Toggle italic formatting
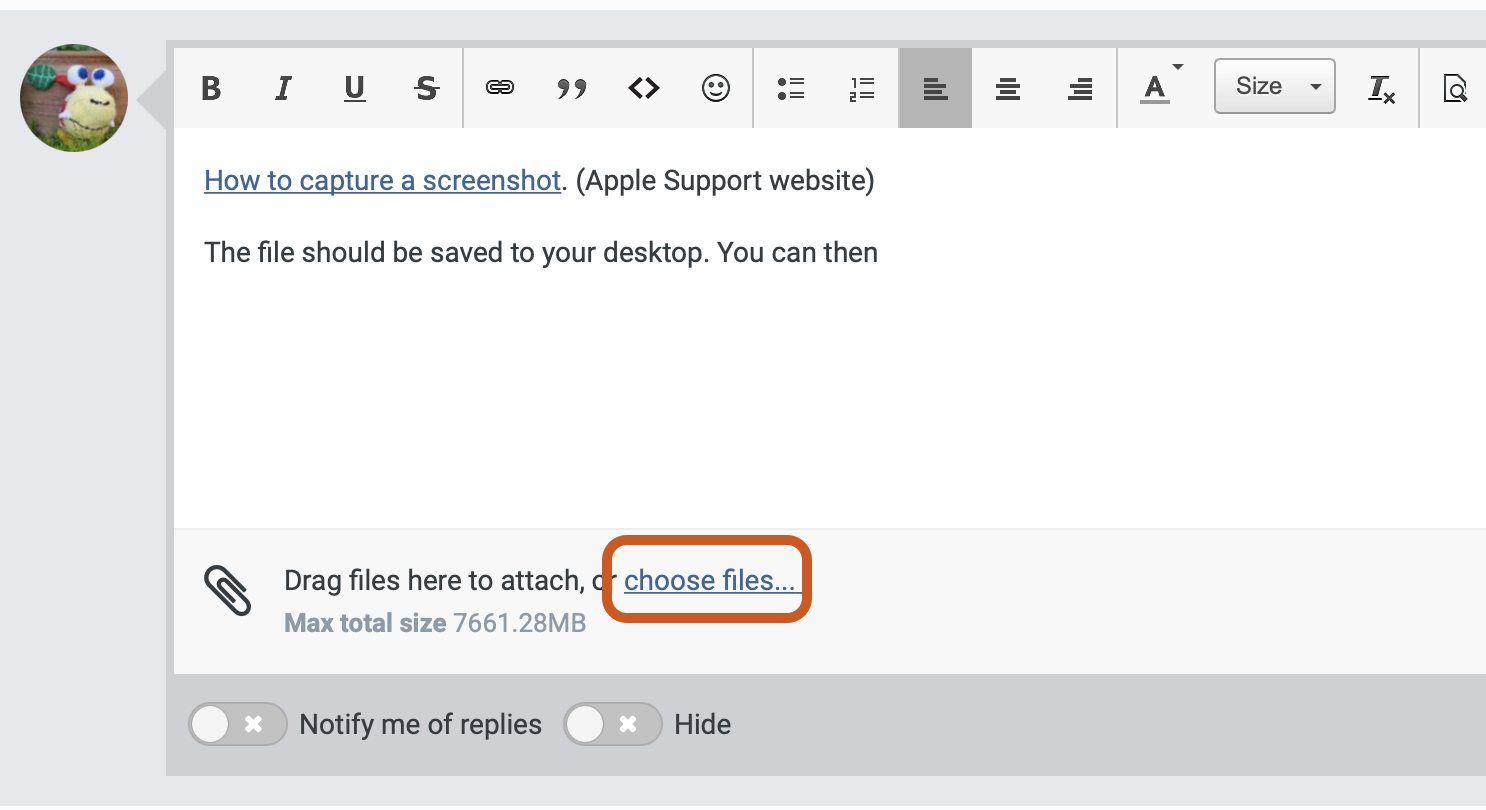The width and height of the screenshot is (1486, 810). point(283,88)
